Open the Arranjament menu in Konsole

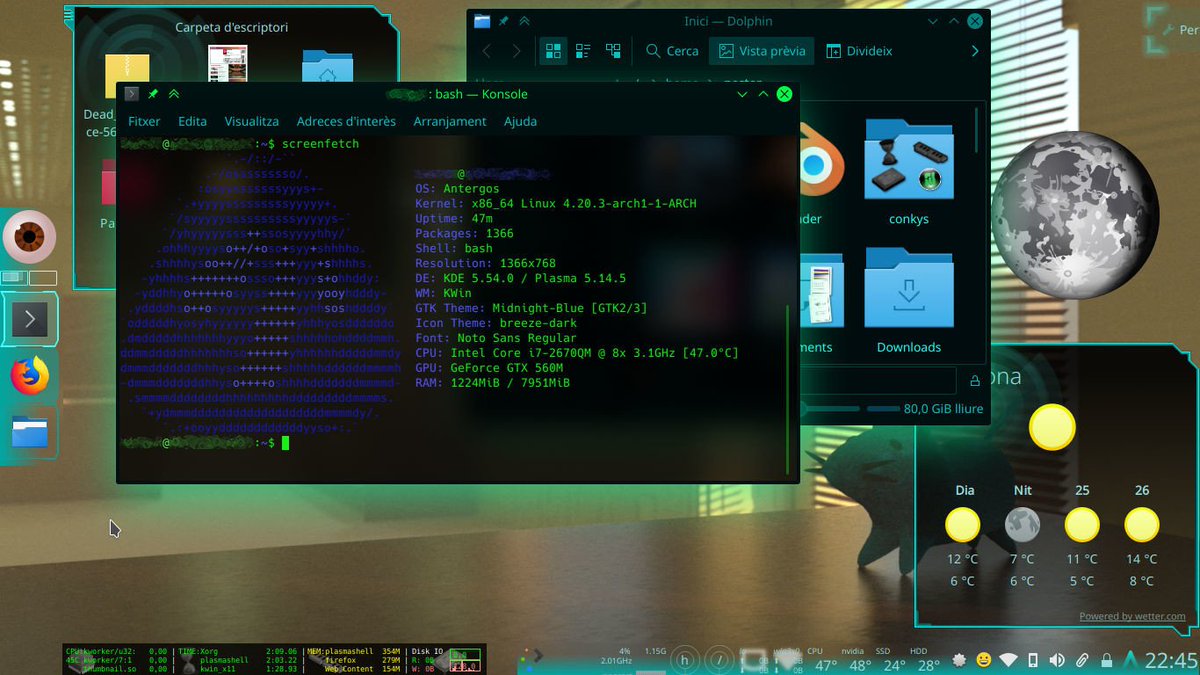[450, 121]
